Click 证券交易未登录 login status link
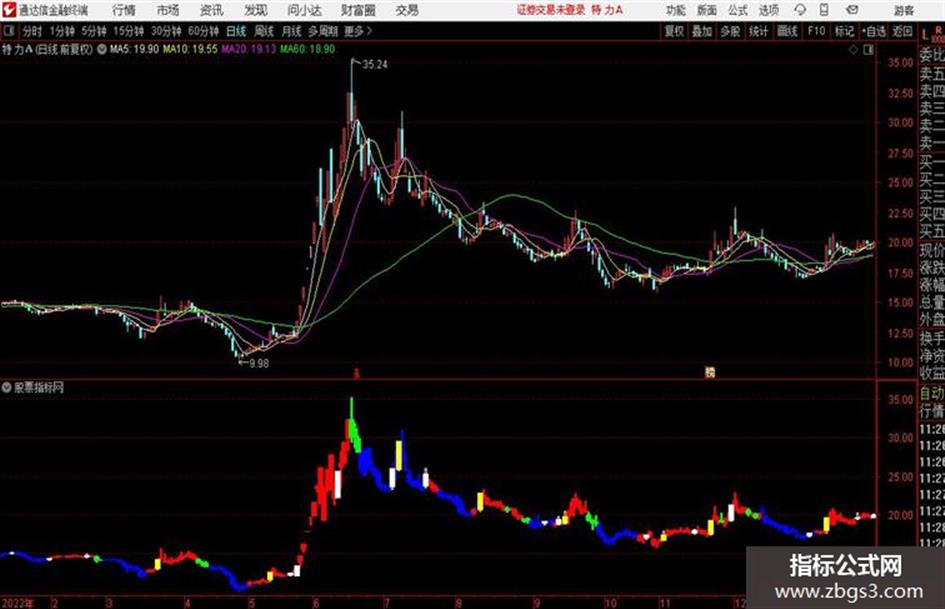The height and width of the screenshot is (609, 945). [x=550, y=10]
